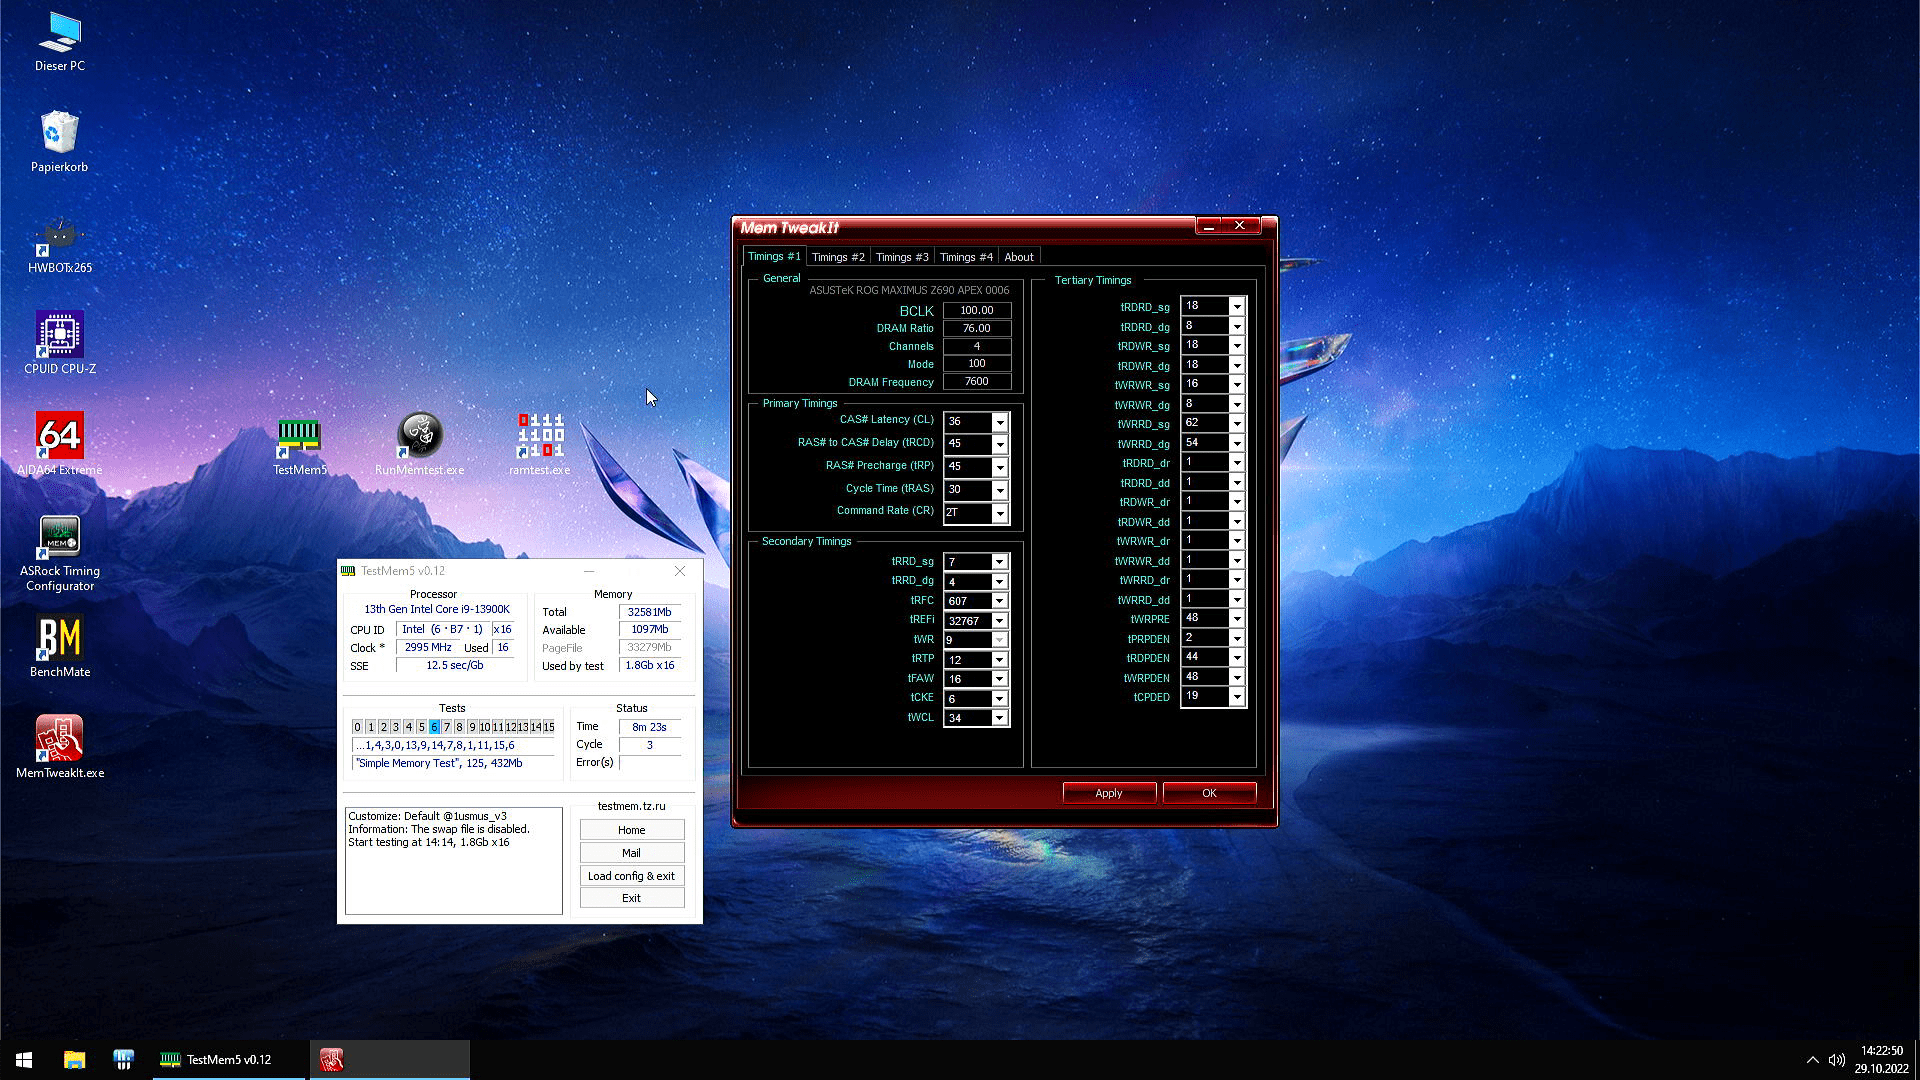Expand the tRFC dropdown
1920x1080 pixels.
tap(999, 601)
